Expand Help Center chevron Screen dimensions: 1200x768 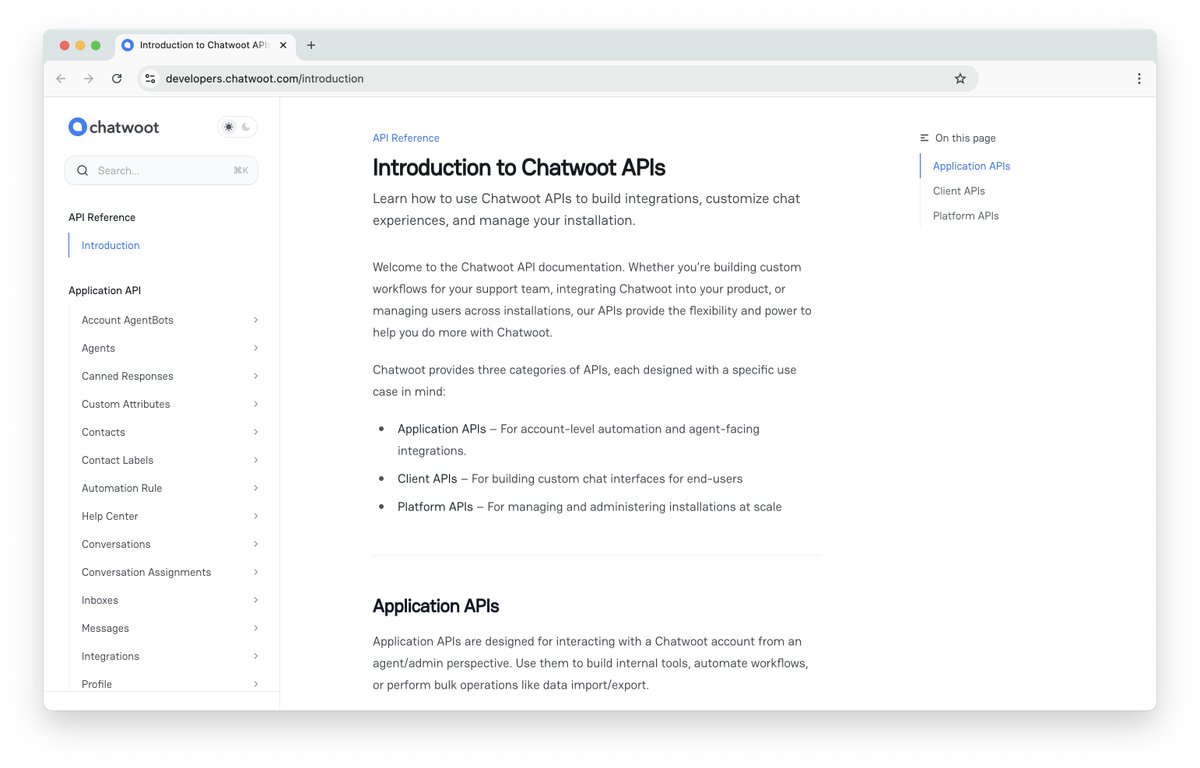click(x=256, y=516)
